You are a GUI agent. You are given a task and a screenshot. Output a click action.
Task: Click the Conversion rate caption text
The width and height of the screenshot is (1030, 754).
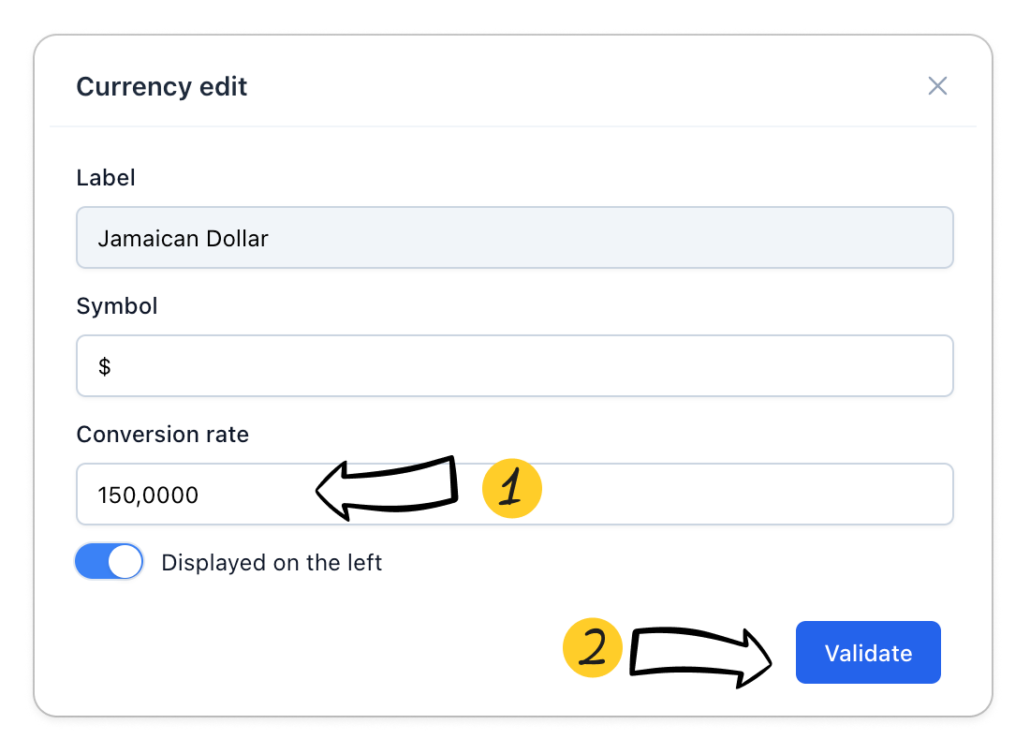coord(163,434)
